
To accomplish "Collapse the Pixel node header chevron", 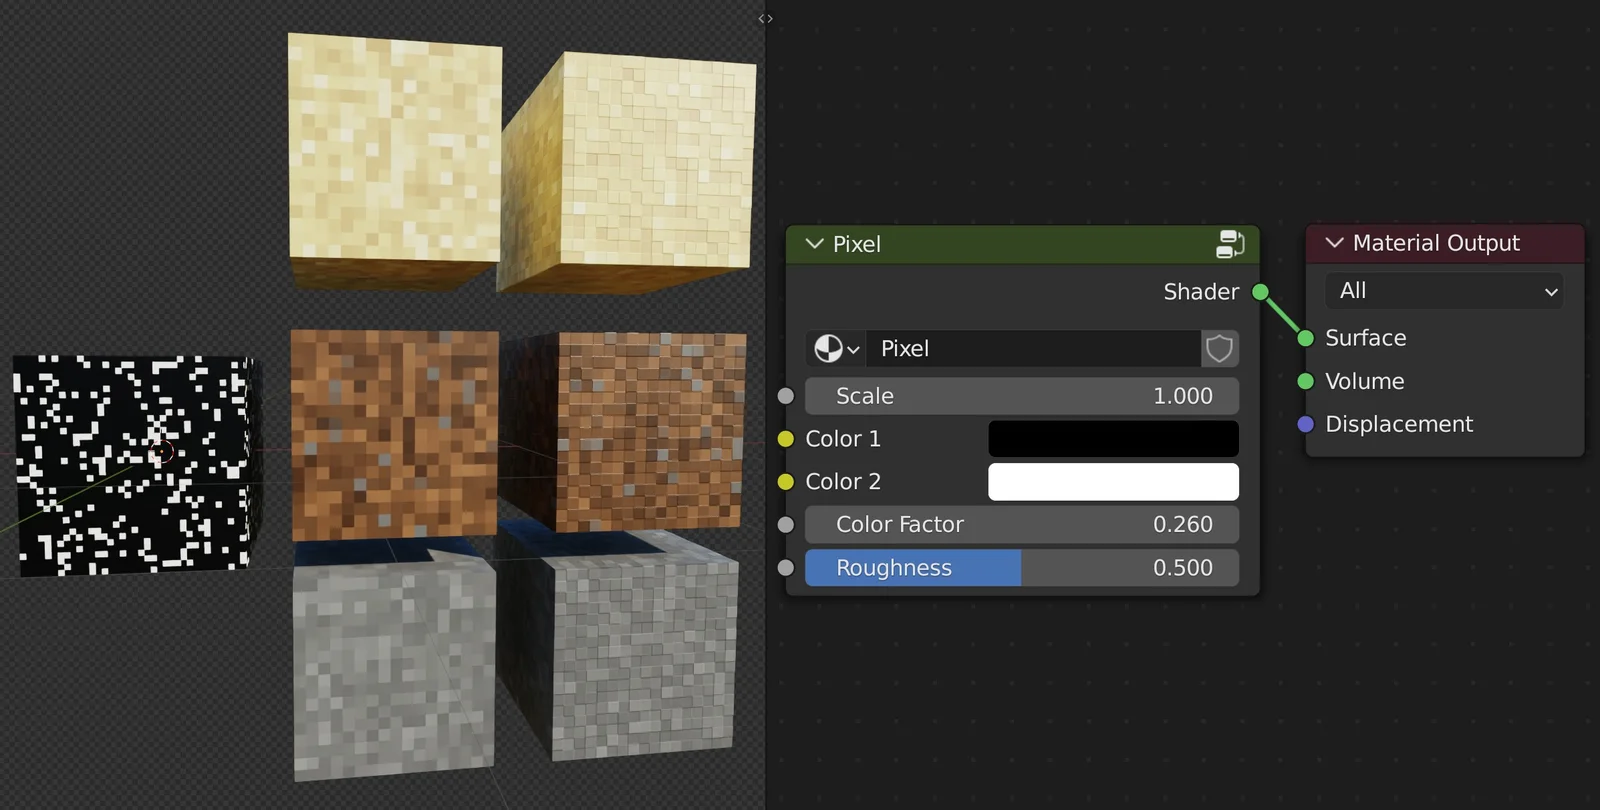I will [x=814, y=244].
